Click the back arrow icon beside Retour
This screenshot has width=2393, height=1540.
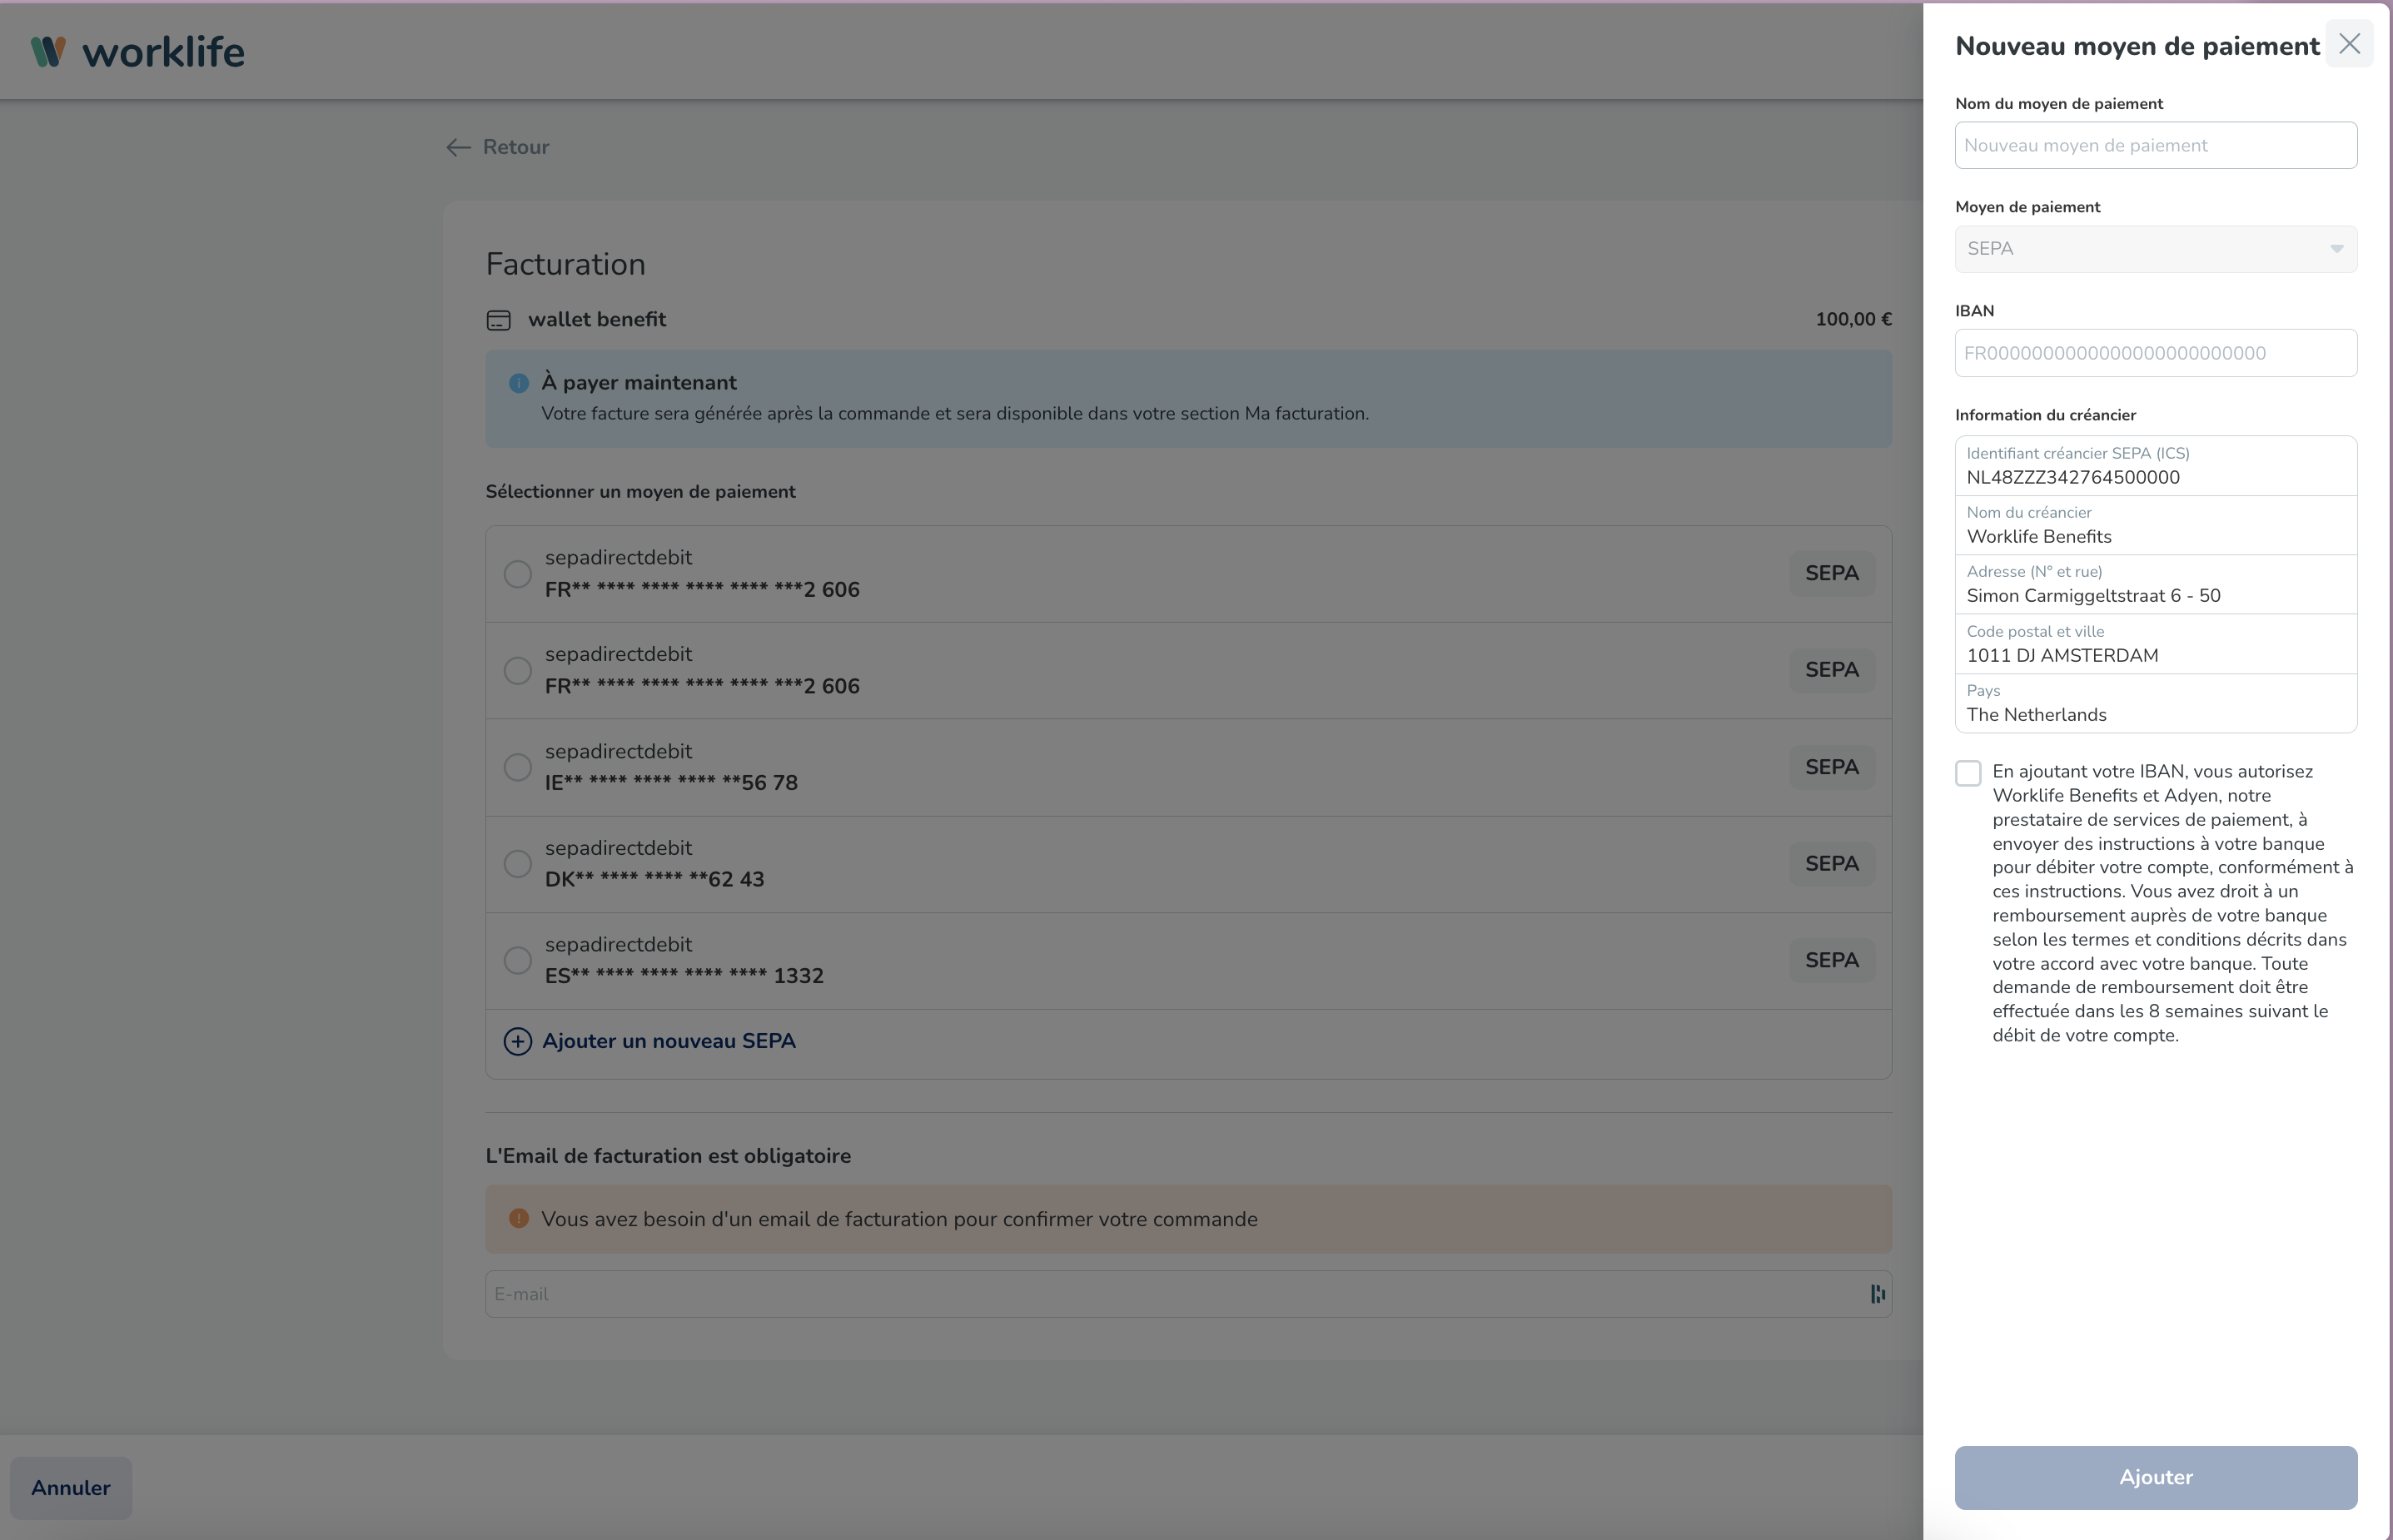point(458,148)
